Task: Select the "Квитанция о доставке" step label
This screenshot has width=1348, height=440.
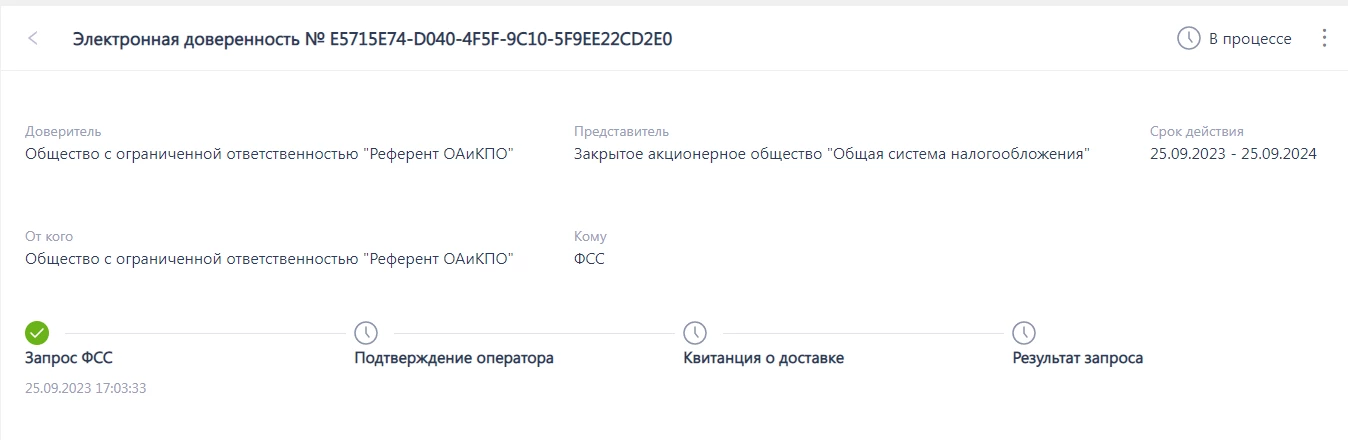Action: 763,358
